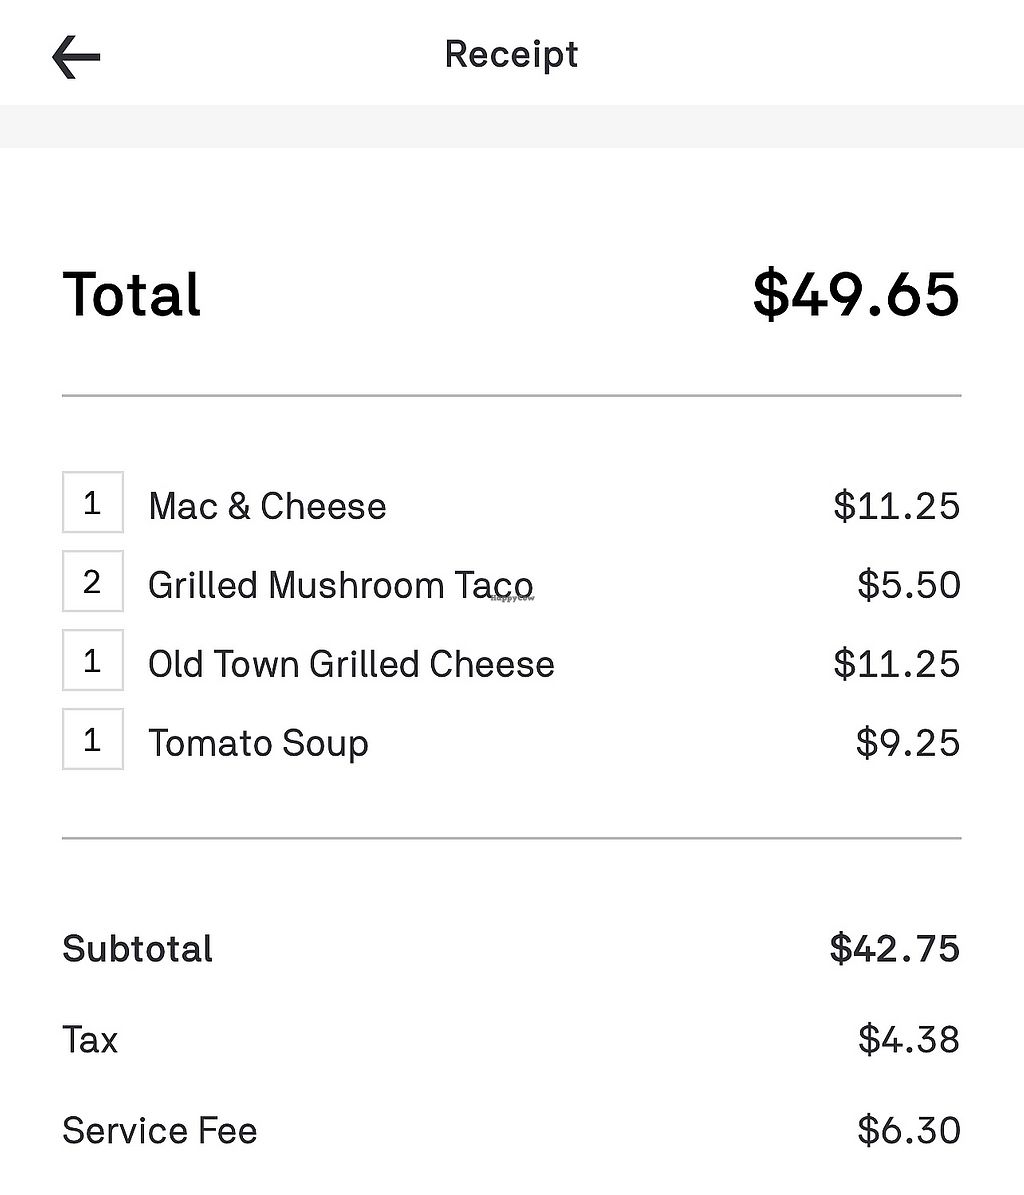Tap the Grilled Mushroom Taco quantity box
The image size is (1024, 1195).
[x=93, y=581]
